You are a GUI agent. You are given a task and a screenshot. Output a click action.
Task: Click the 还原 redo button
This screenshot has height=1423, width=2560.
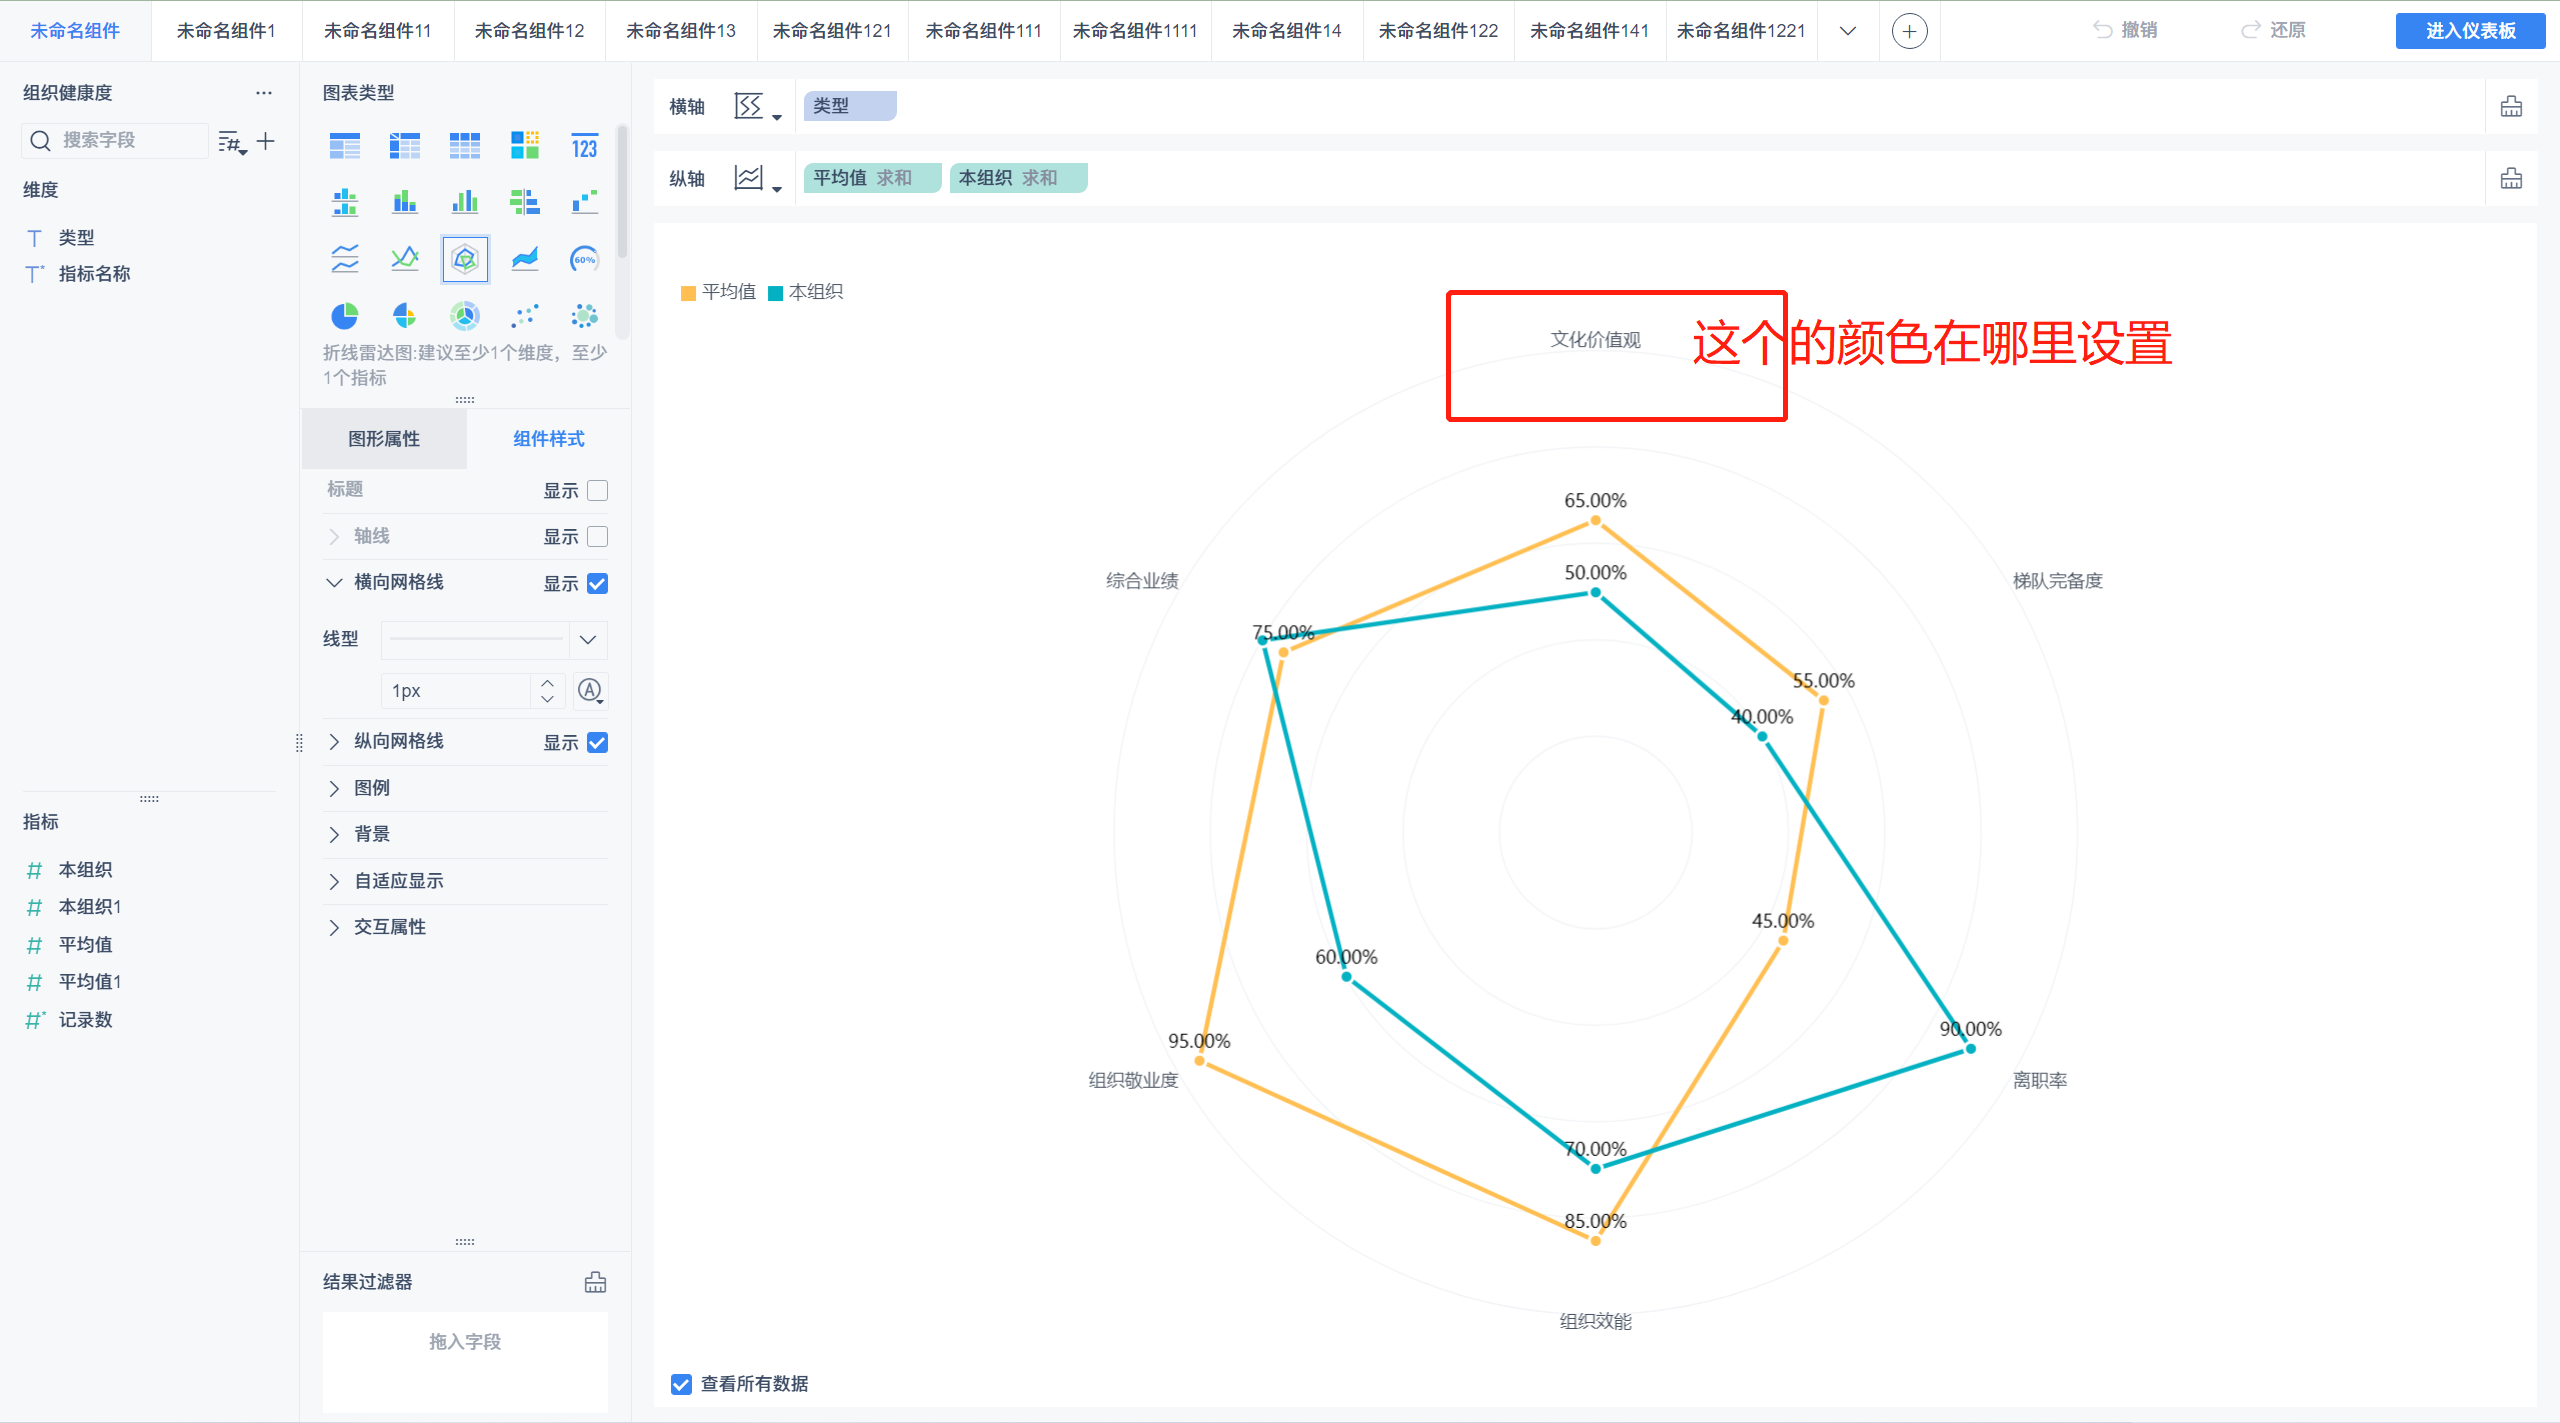2274,30
